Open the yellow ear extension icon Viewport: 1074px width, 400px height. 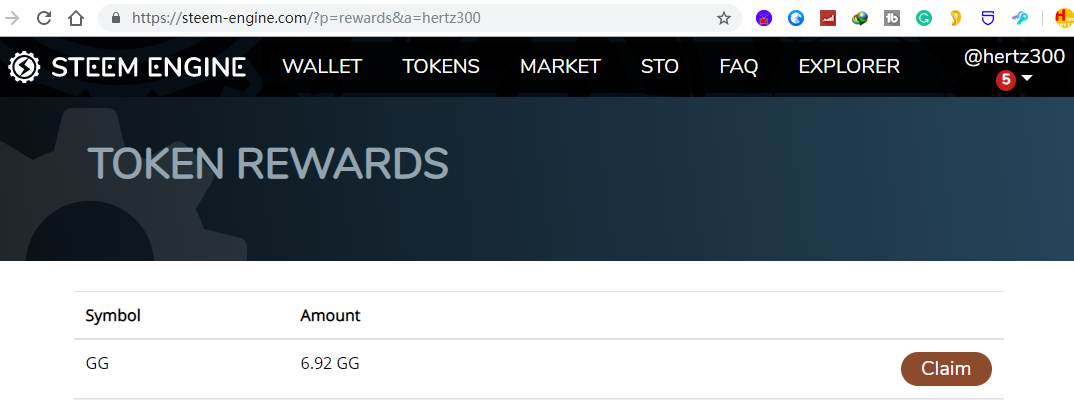point(956,18)
